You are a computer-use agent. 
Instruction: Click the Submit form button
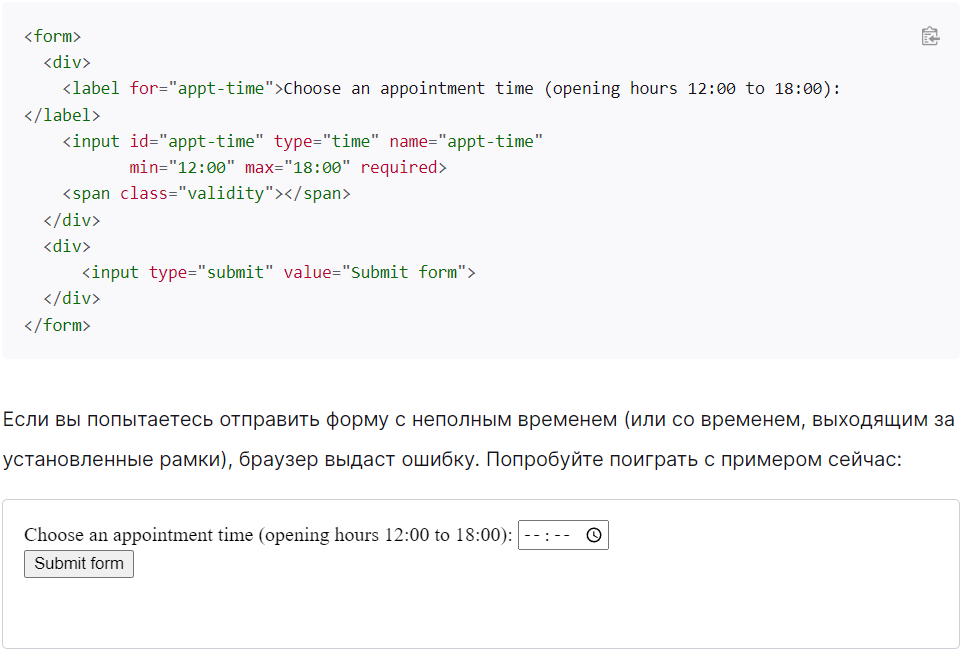79,563
